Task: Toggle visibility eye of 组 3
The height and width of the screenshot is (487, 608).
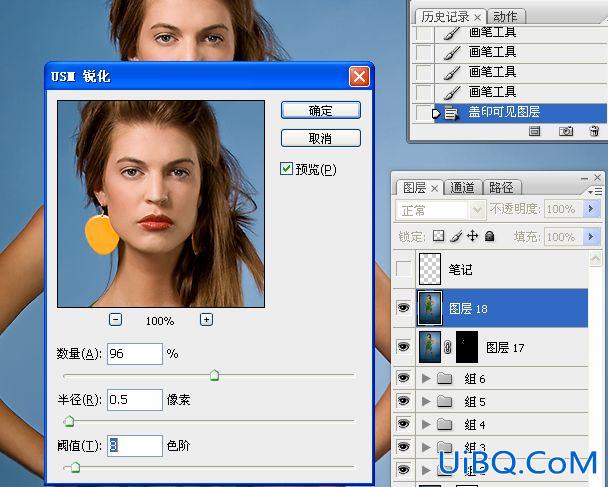Action: pos(403,447)
